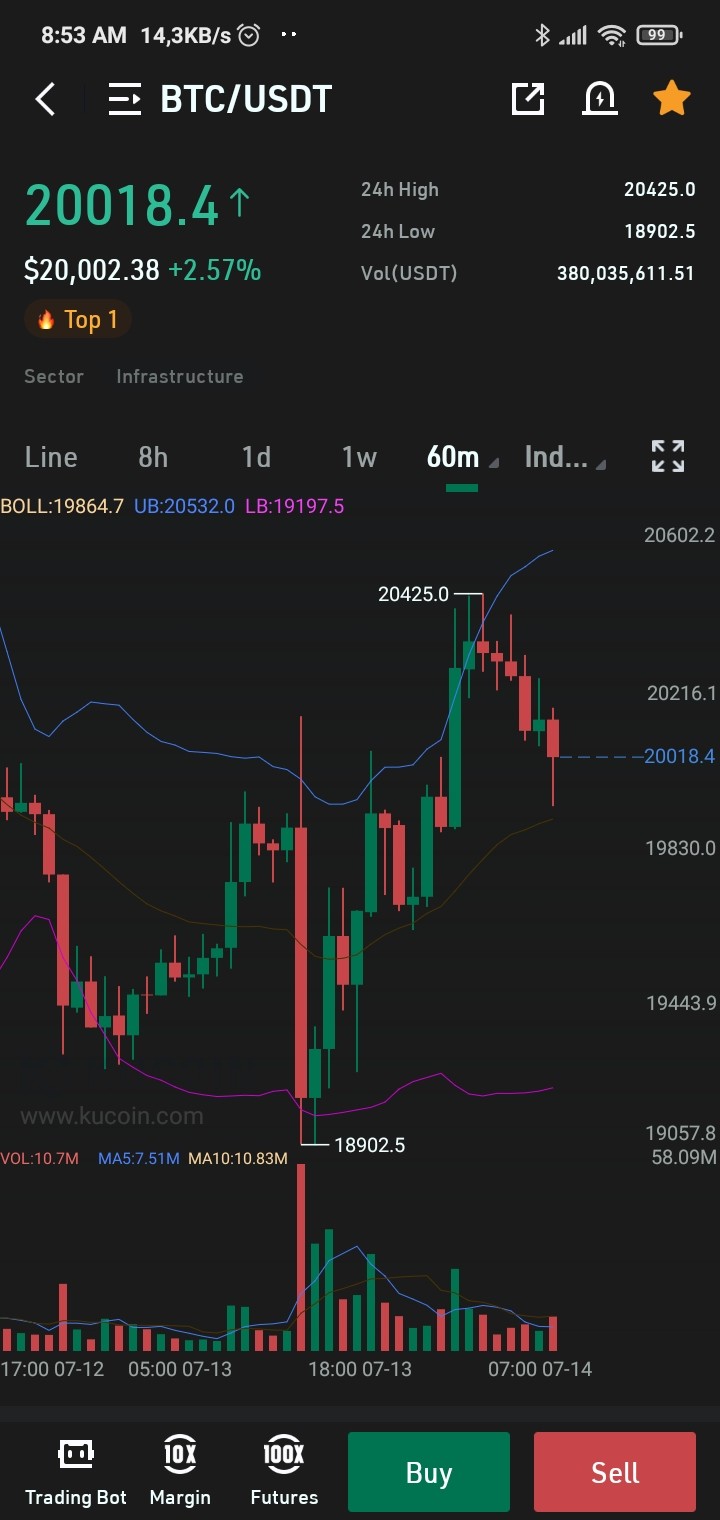Open Futures 100X trading
Viewport: 720px width, 1520px height.
pyautogui.click(x=284, y=1471)
